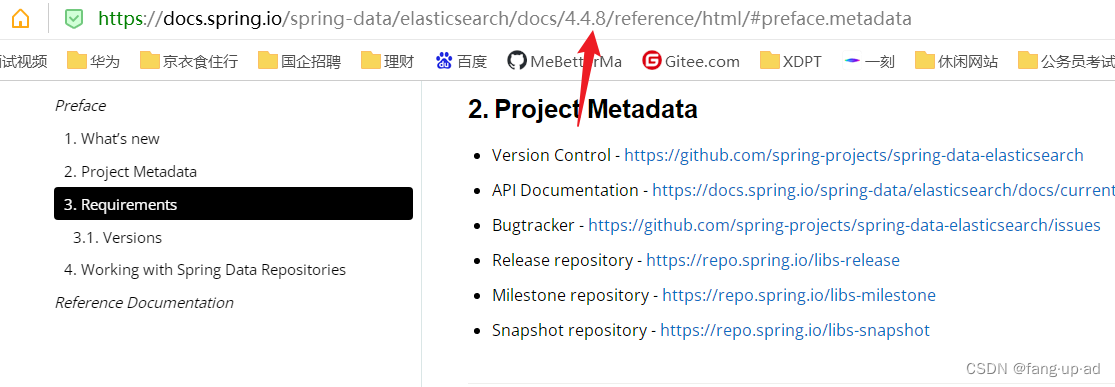This screenshot has height=387, width=1115.
Task: Open the Gitee.com bookmark
Action: [690, 61]
